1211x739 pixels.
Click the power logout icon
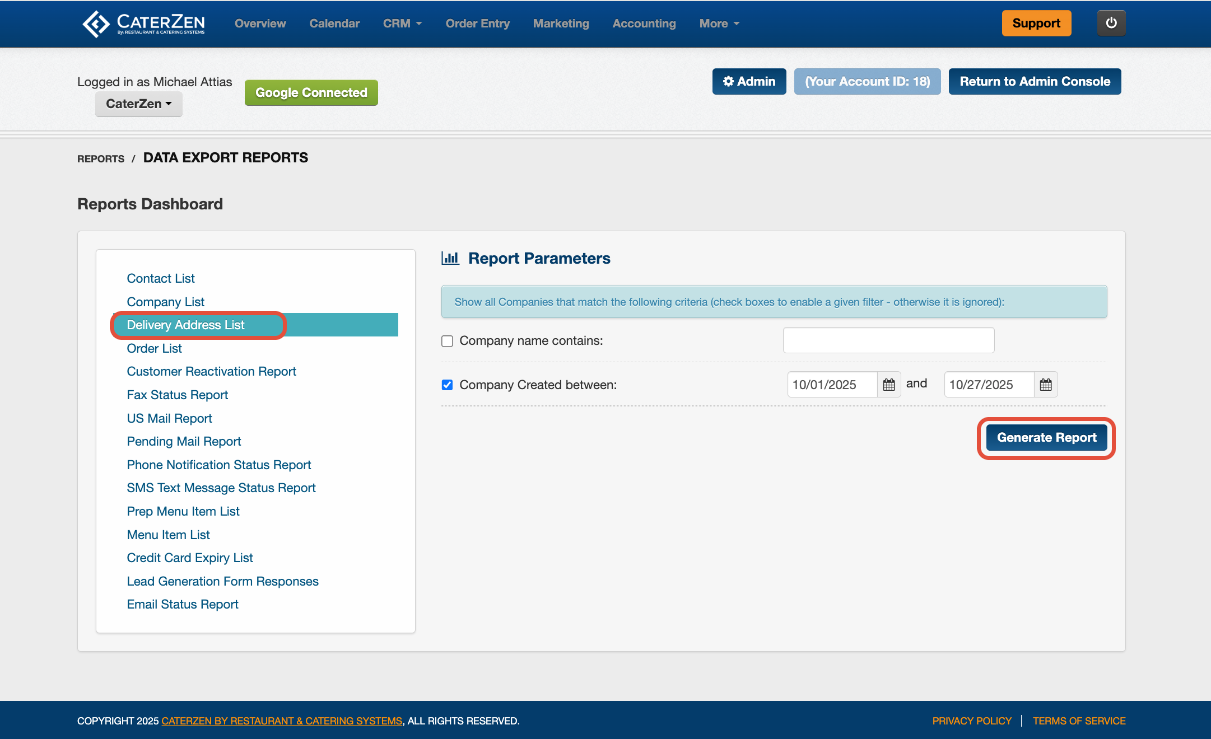pos(1111,23)
